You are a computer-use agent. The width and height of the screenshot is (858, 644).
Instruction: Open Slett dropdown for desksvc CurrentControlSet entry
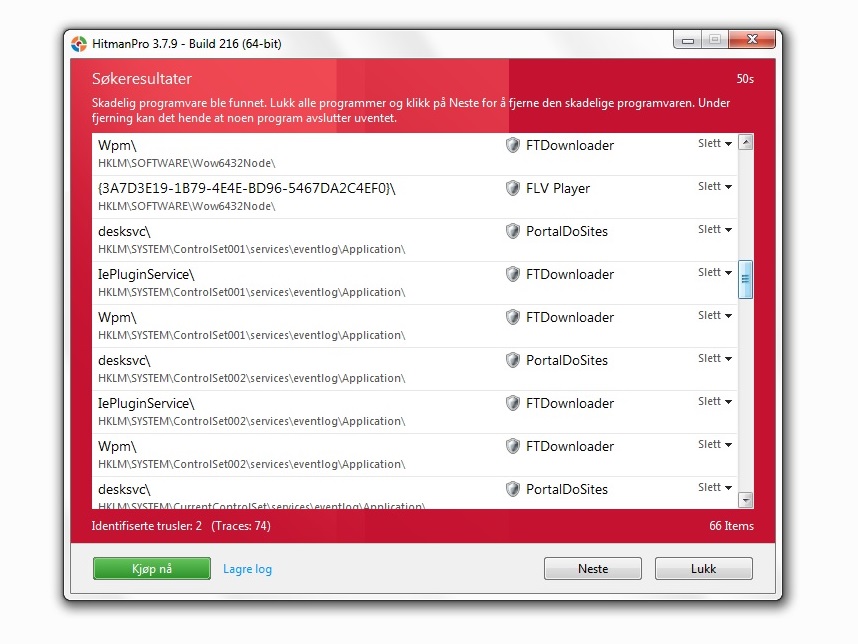tap(715, 488)
